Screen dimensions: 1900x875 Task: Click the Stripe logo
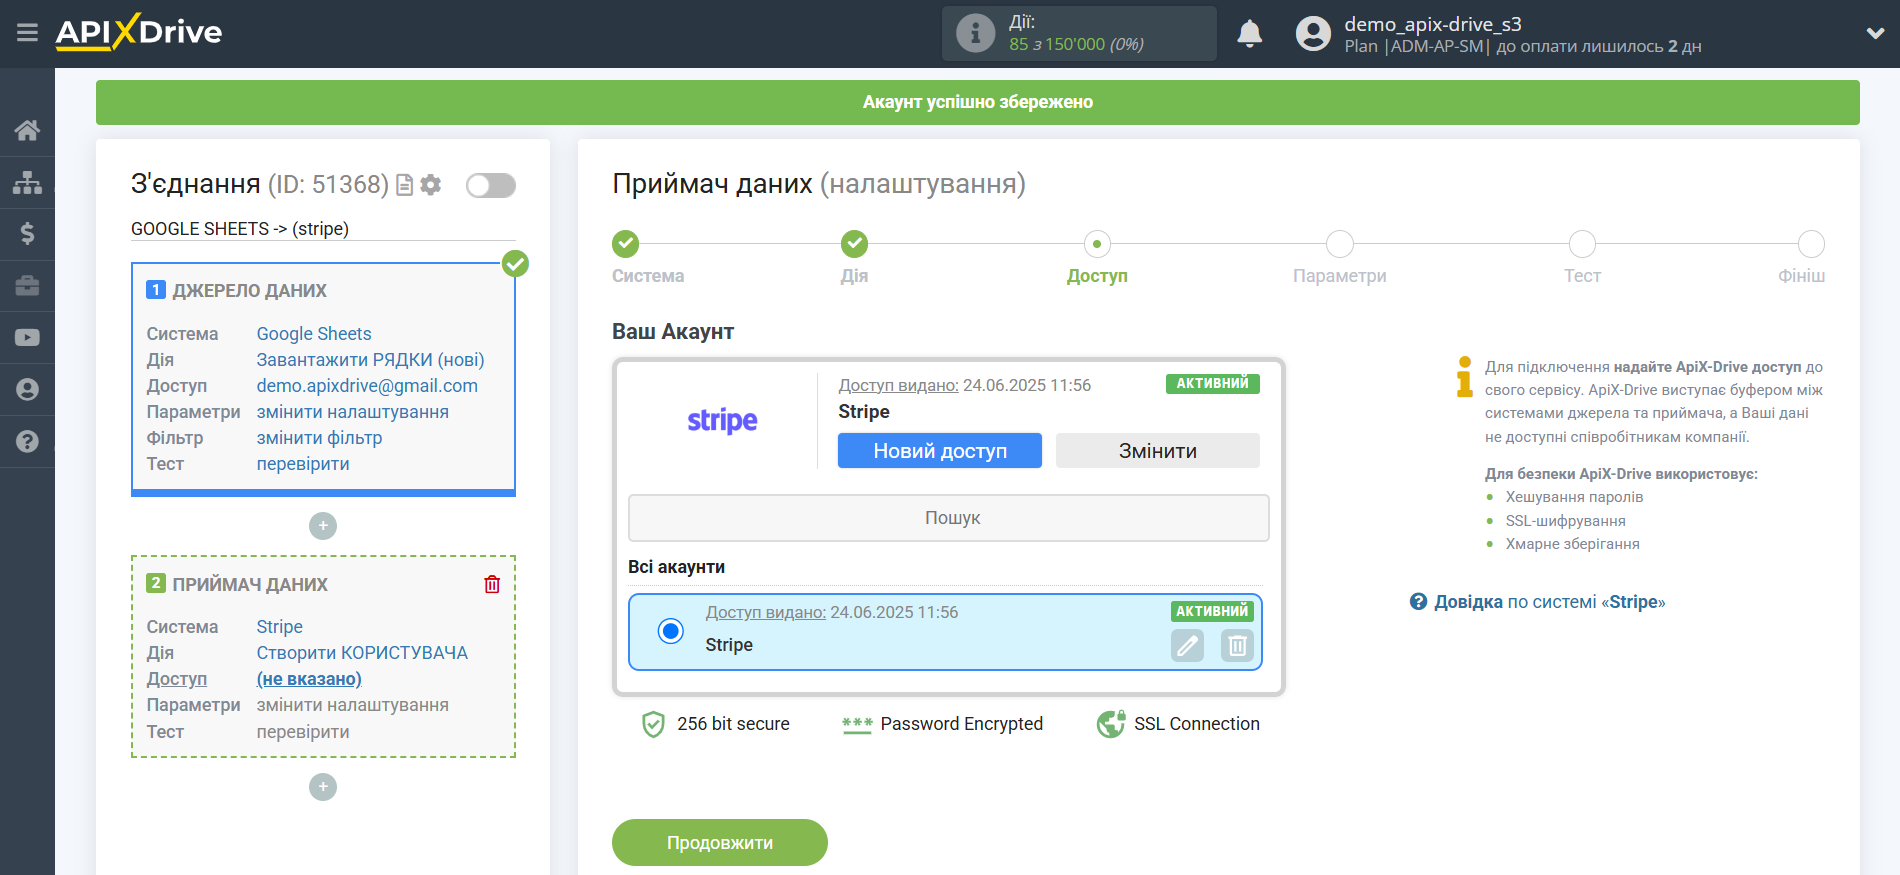click(722, 421)
